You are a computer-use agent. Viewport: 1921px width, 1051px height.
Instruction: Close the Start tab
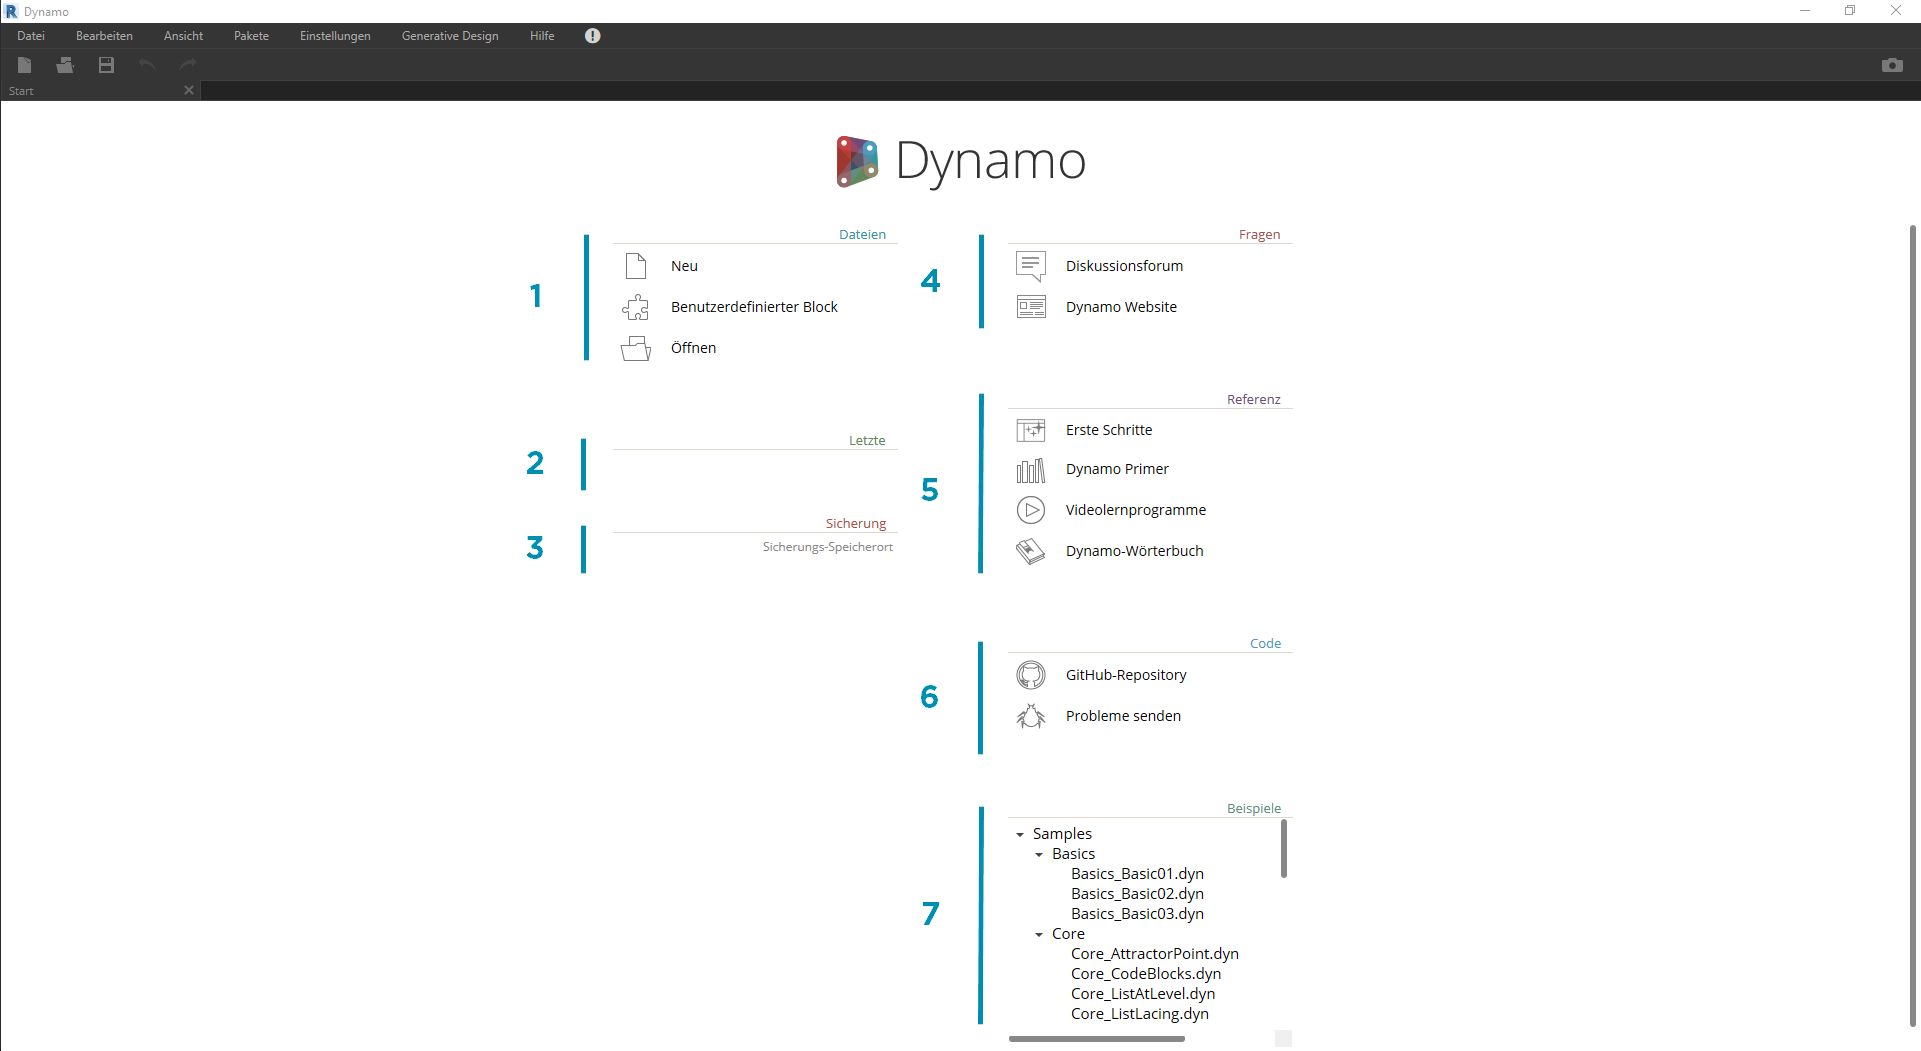[x=189, y=90]
